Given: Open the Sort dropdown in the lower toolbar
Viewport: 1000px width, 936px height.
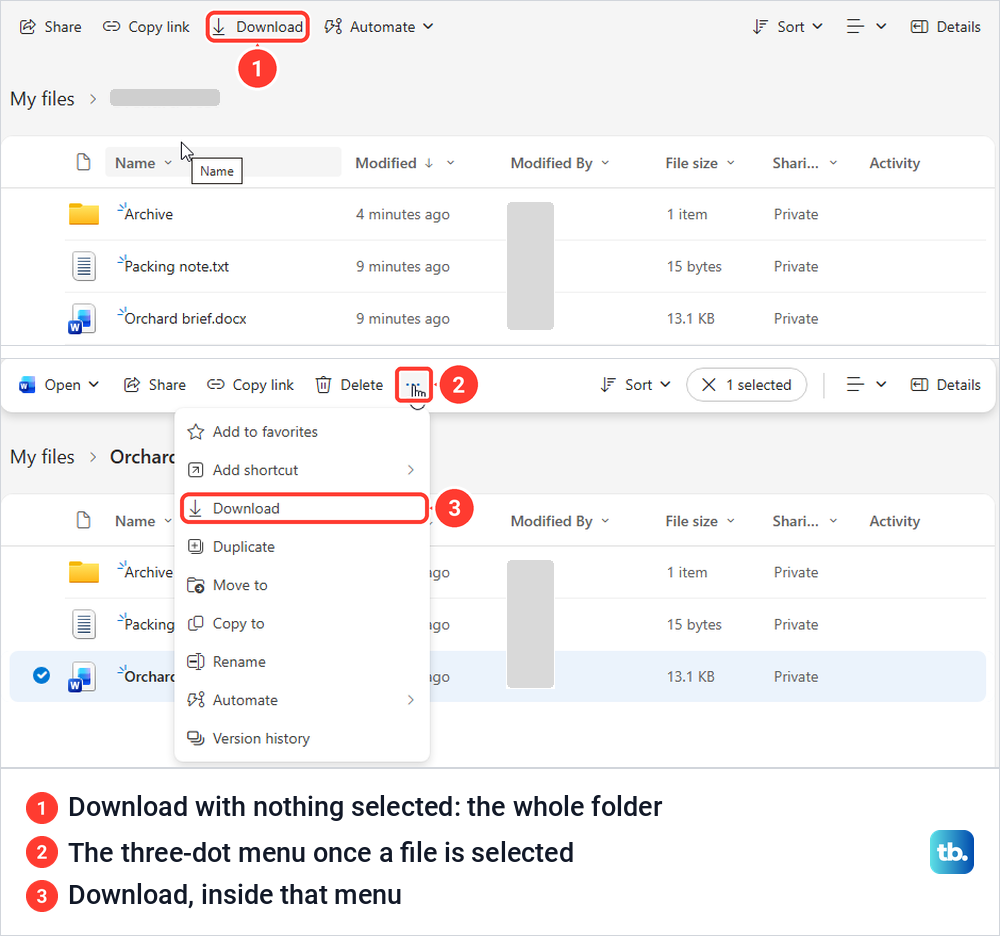Looking at the screenshot, I should (635, 385).
